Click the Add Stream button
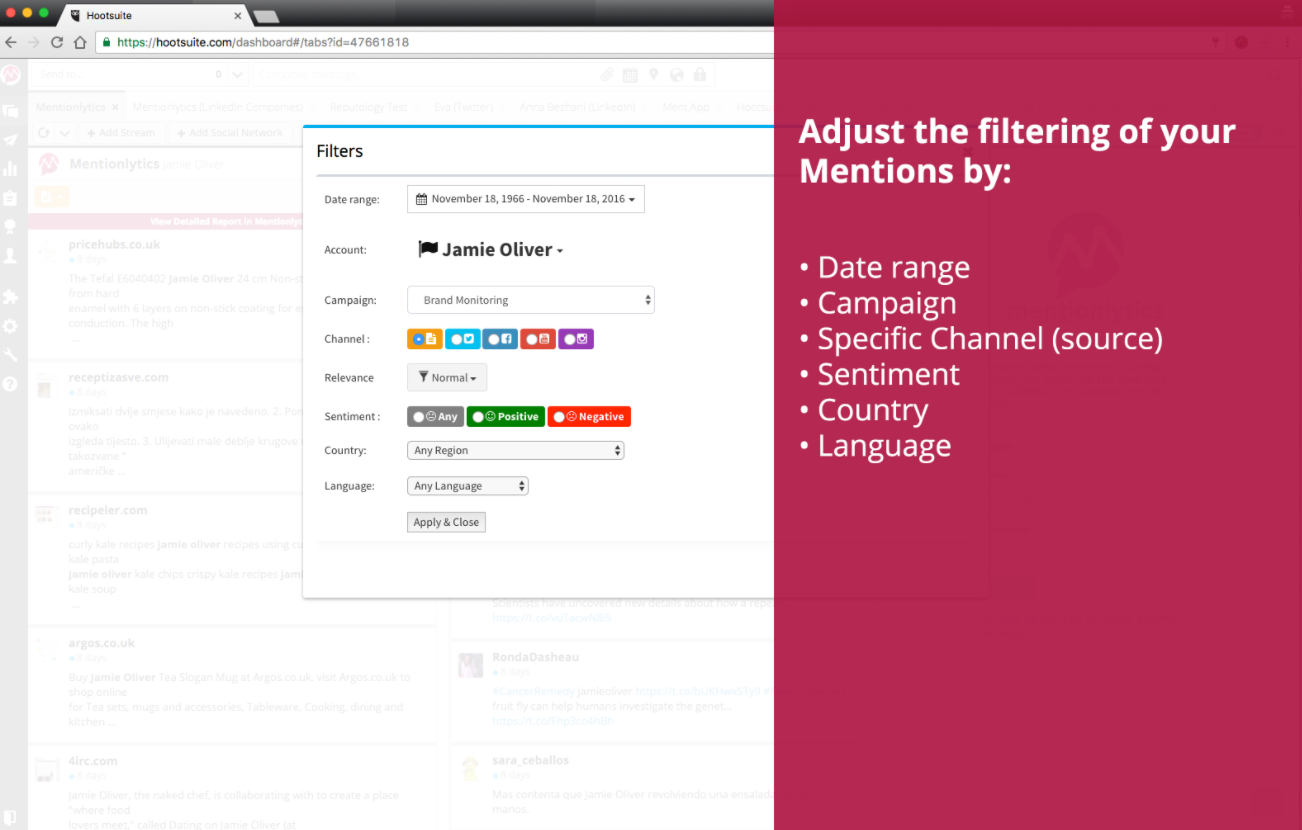Image resolution: width=1302 pixels, height=830 pixels. tap(120, 133)
